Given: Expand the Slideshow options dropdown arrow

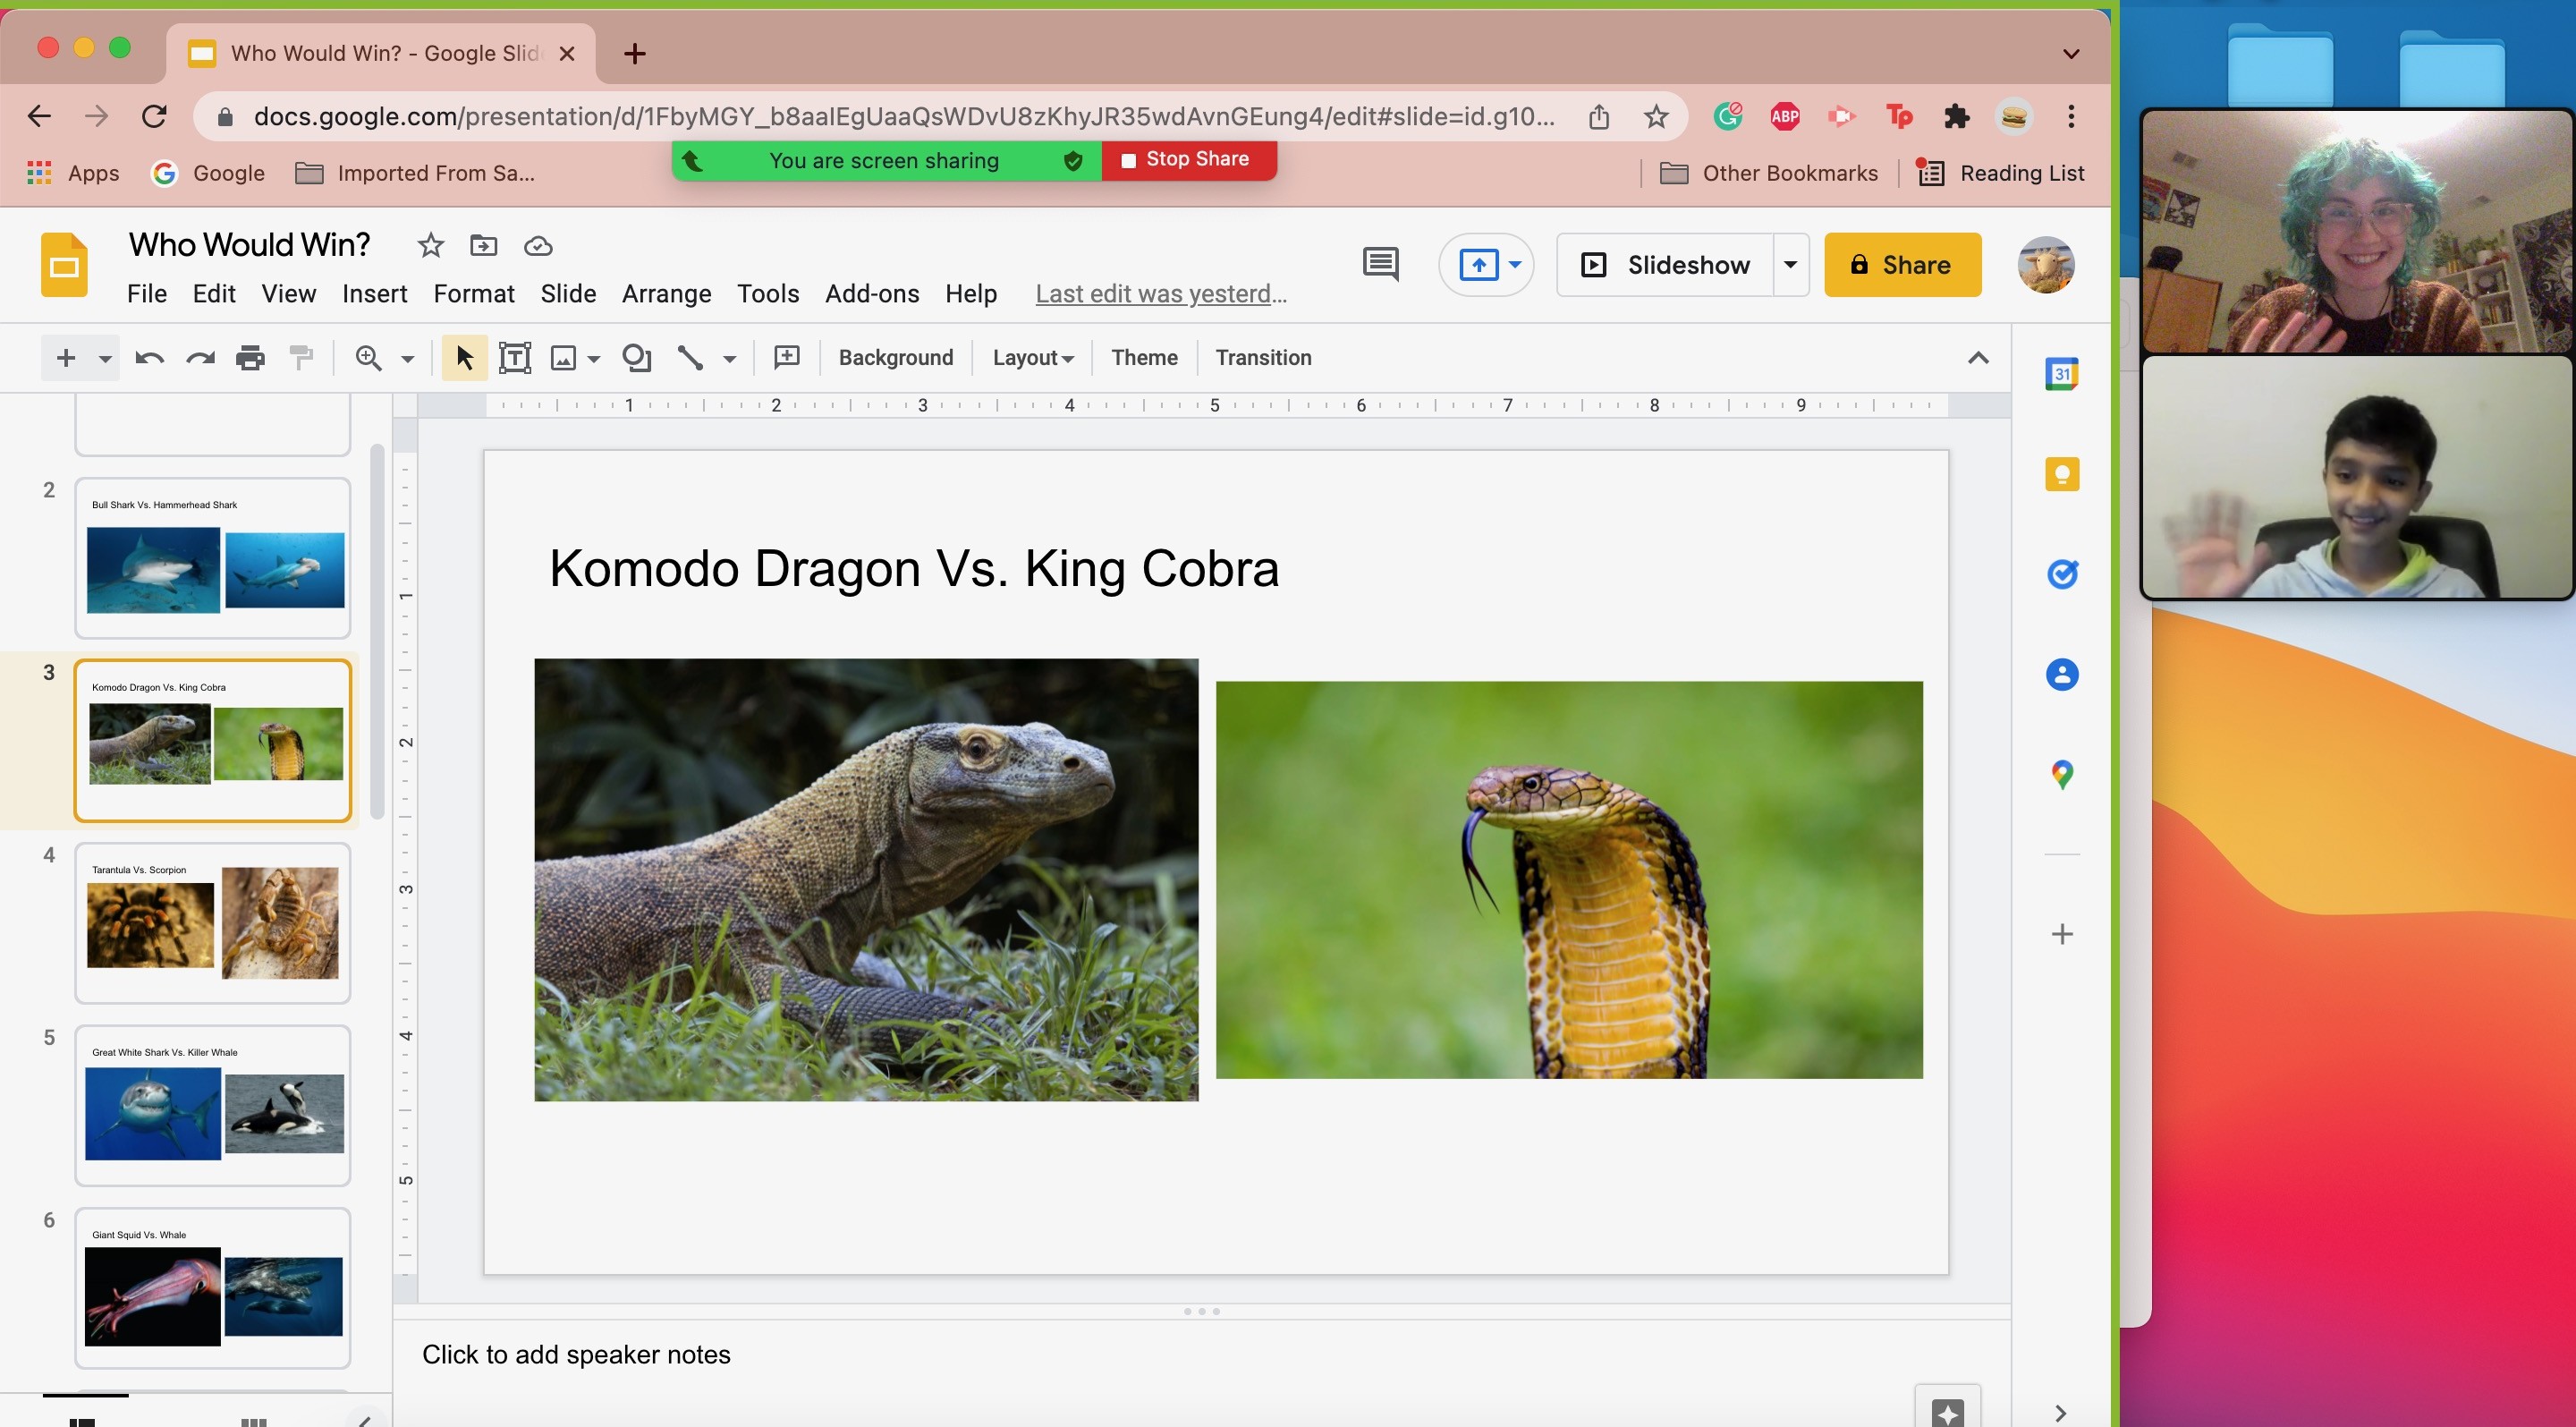Looking at the screenshot, I should point(1790,265).
